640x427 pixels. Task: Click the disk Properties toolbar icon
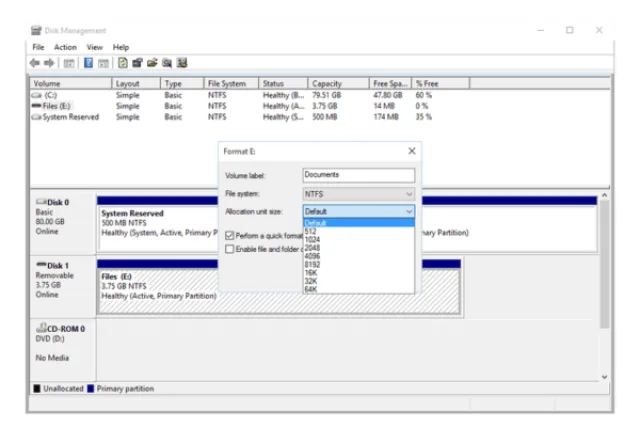point(138,63)
